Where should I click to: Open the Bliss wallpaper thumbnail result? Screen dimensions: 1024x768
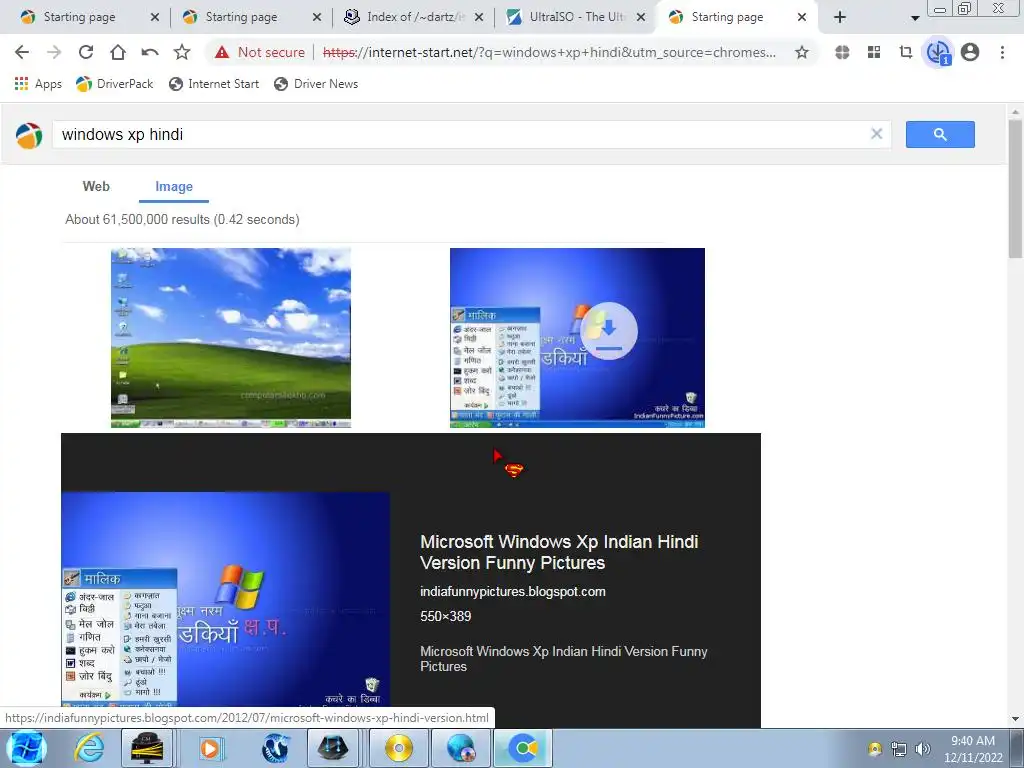[231, 338]
